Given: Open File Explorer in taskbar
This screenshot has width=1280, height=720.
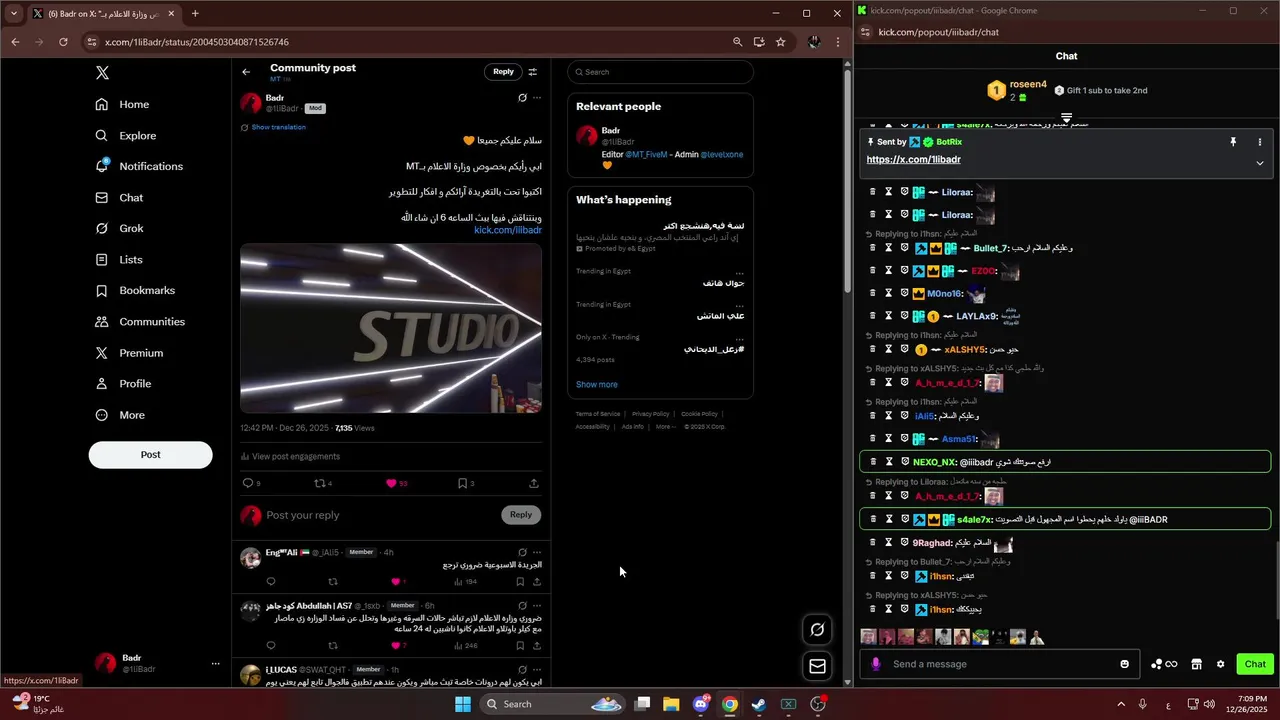Looking at the screenshot, I should [671, 704].
